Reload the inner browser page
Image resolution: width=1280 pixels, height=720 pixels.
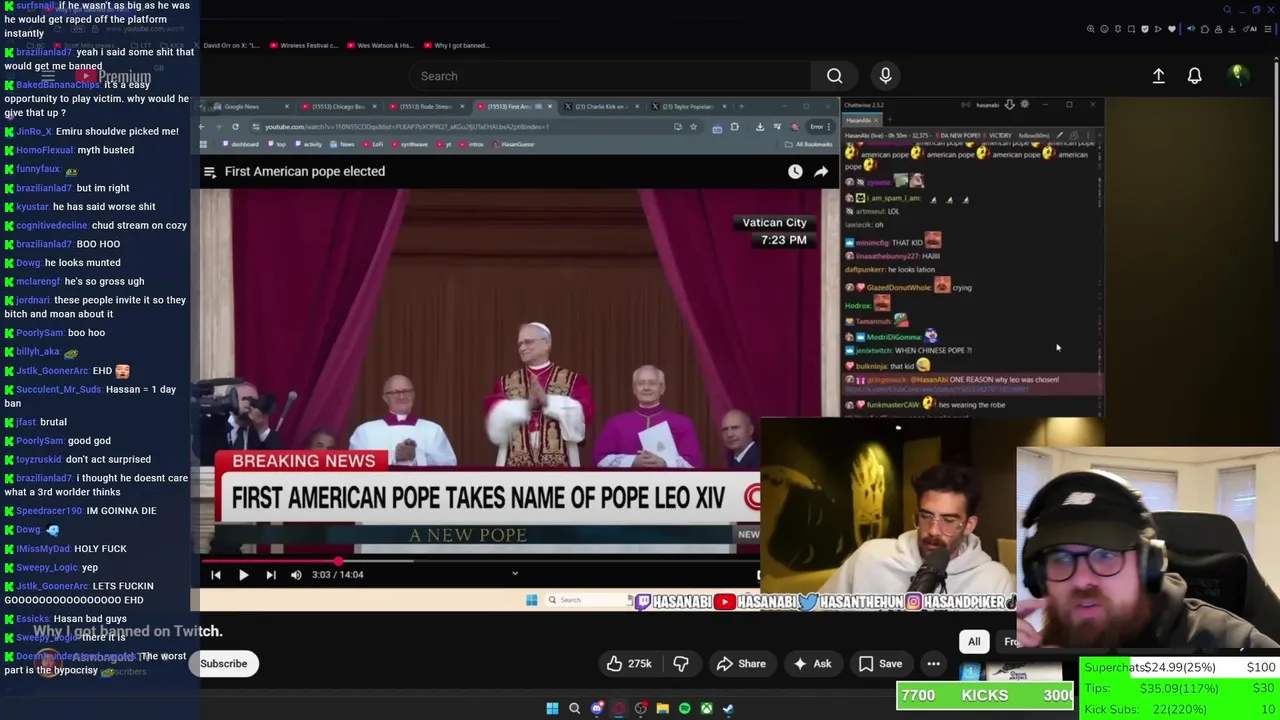pyautogui.click(x=235, y=127)
